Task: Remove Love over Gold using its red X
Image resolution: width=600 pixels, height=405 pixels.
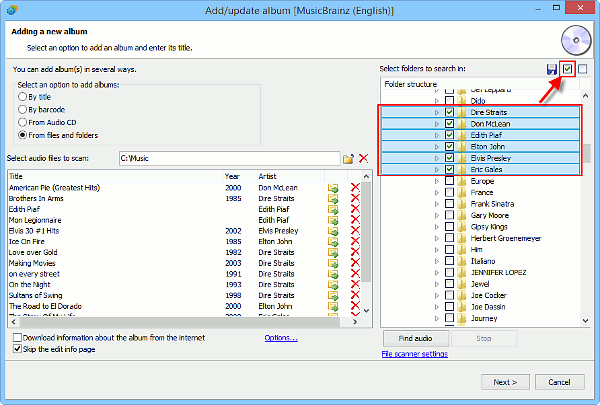Action: click(355, 252)
